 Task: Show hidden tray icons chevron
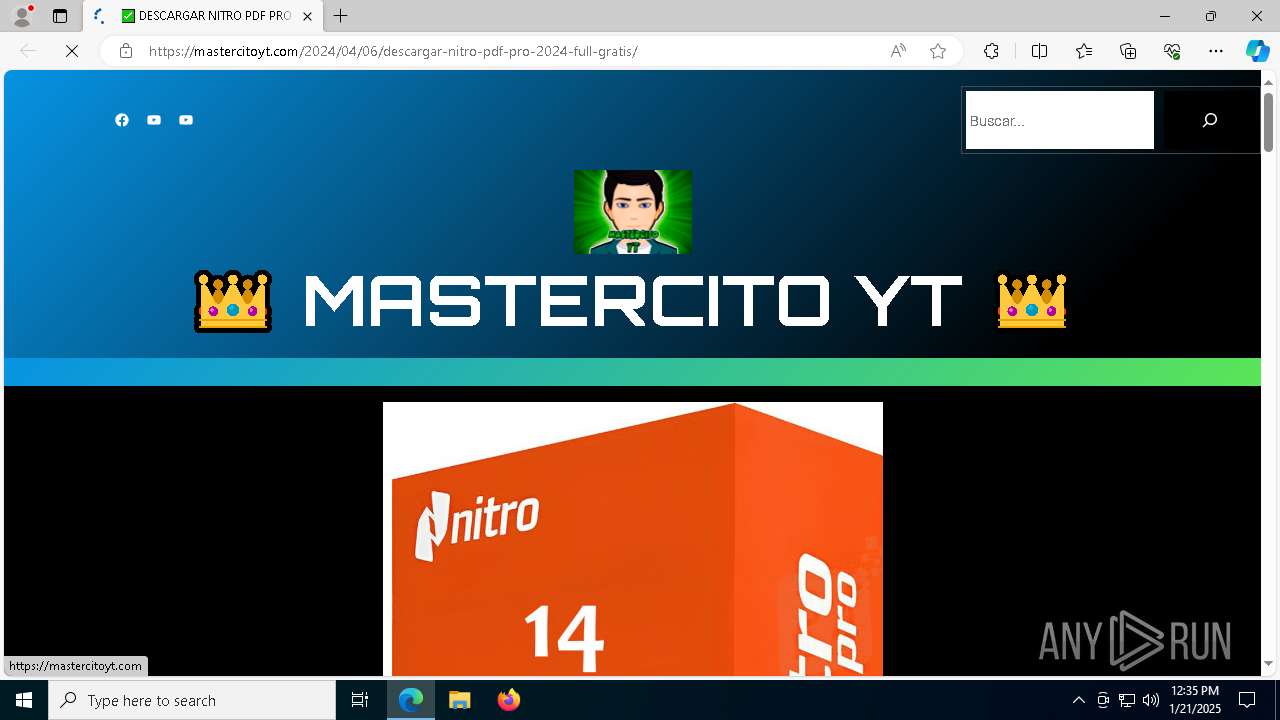pyautogui.click(x=1079, y=700)
